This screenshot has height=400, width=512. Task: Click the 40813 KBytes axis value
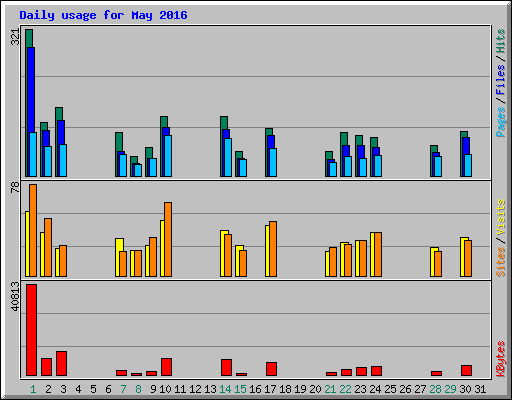coord(15,296)
